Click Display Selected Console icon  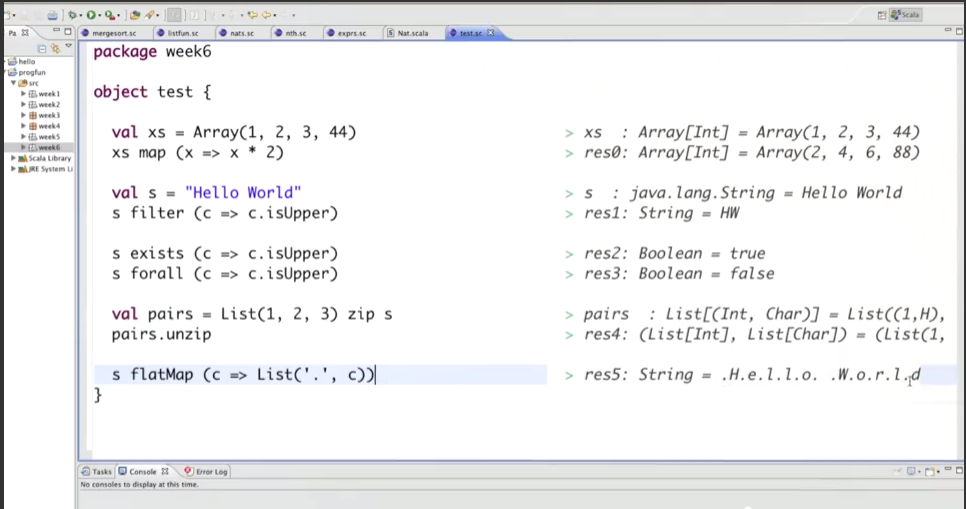[x=911, y=471]
